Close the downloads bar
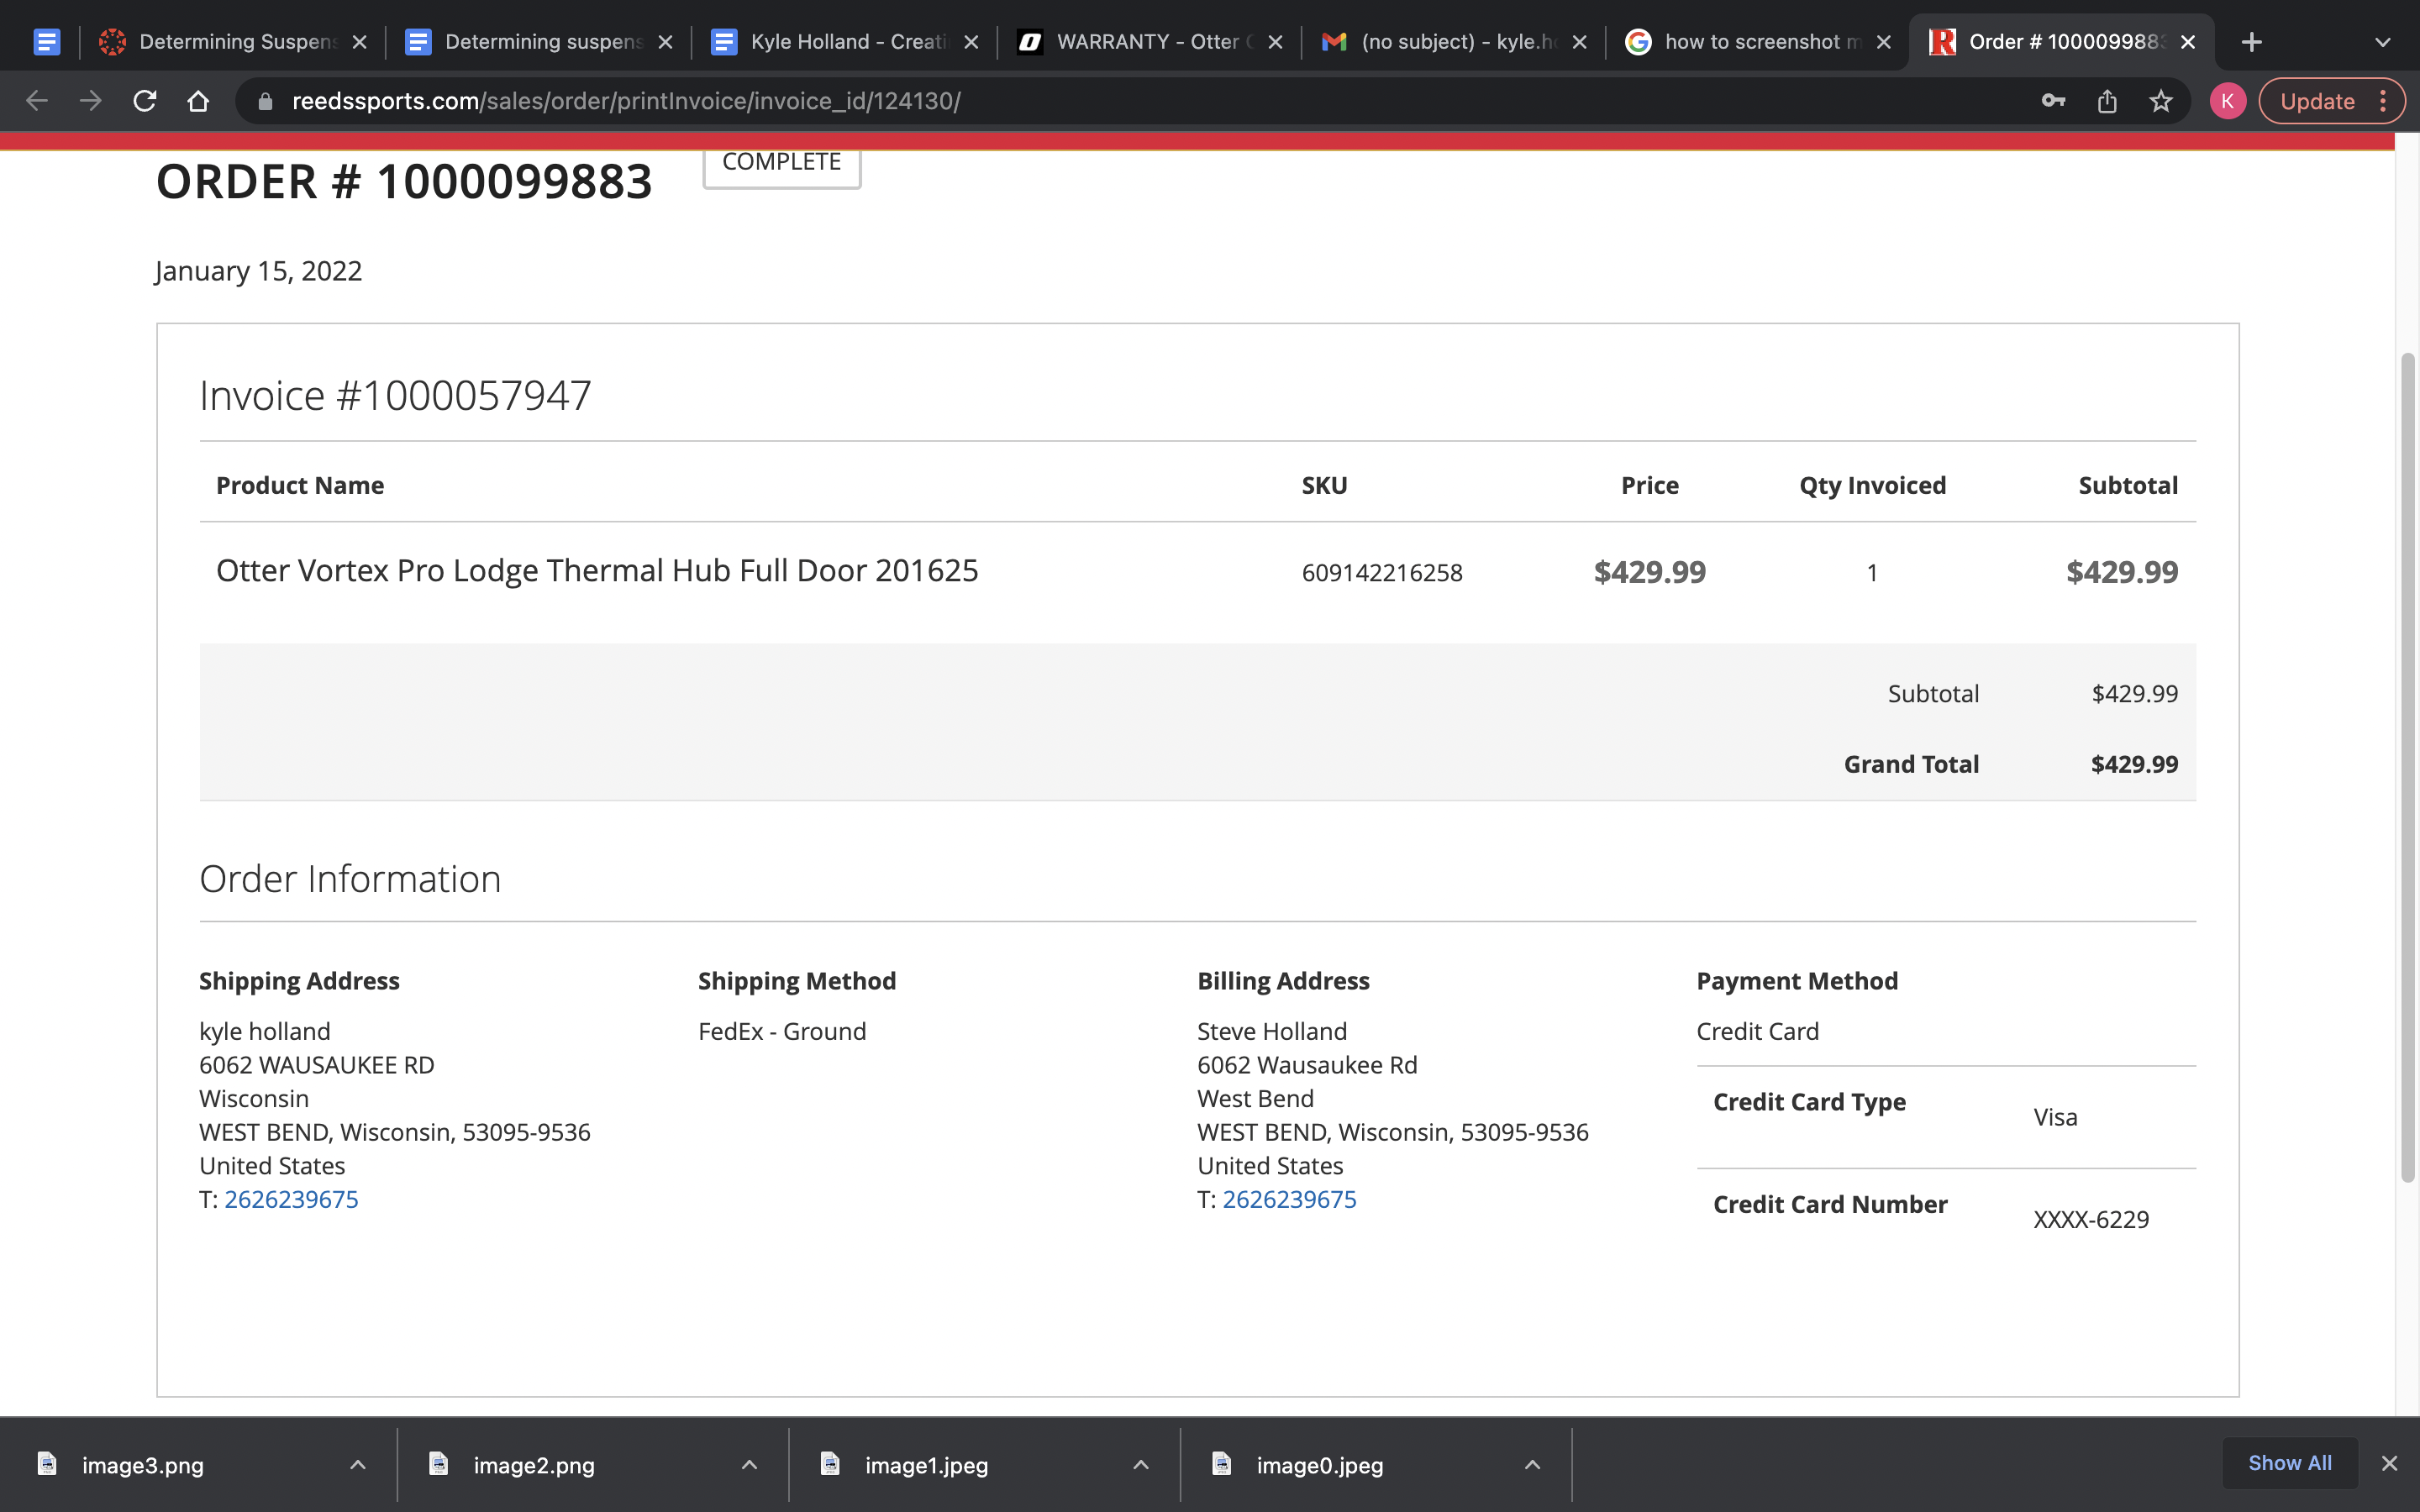2420x1512 pixels. (2390, 1463)
